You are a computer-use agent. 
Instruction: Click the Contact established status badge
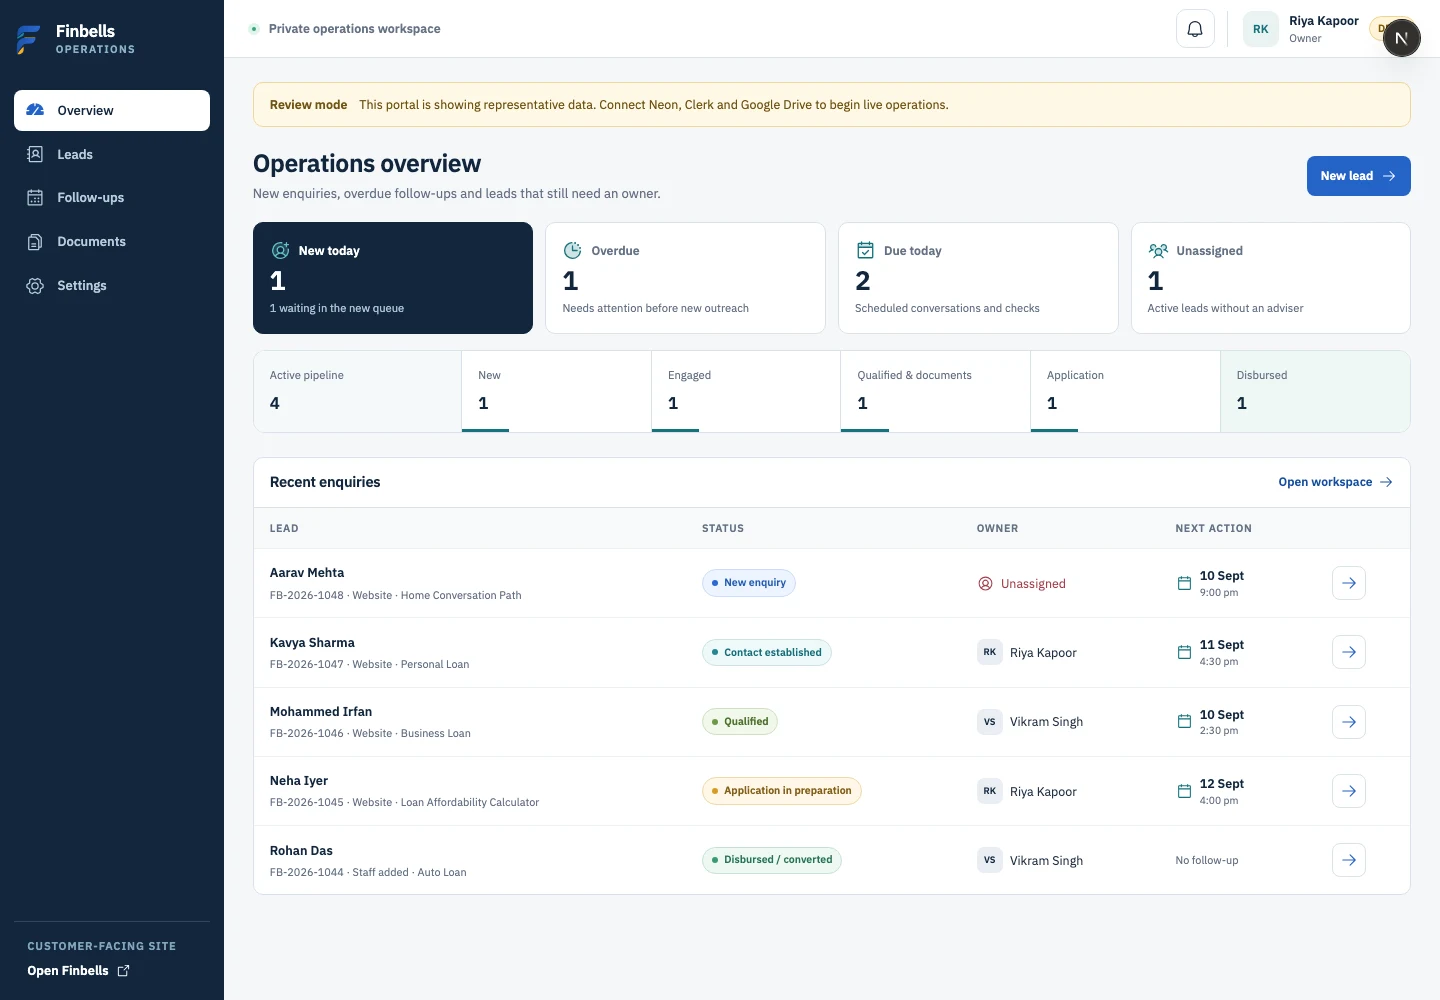pos(767,652)
